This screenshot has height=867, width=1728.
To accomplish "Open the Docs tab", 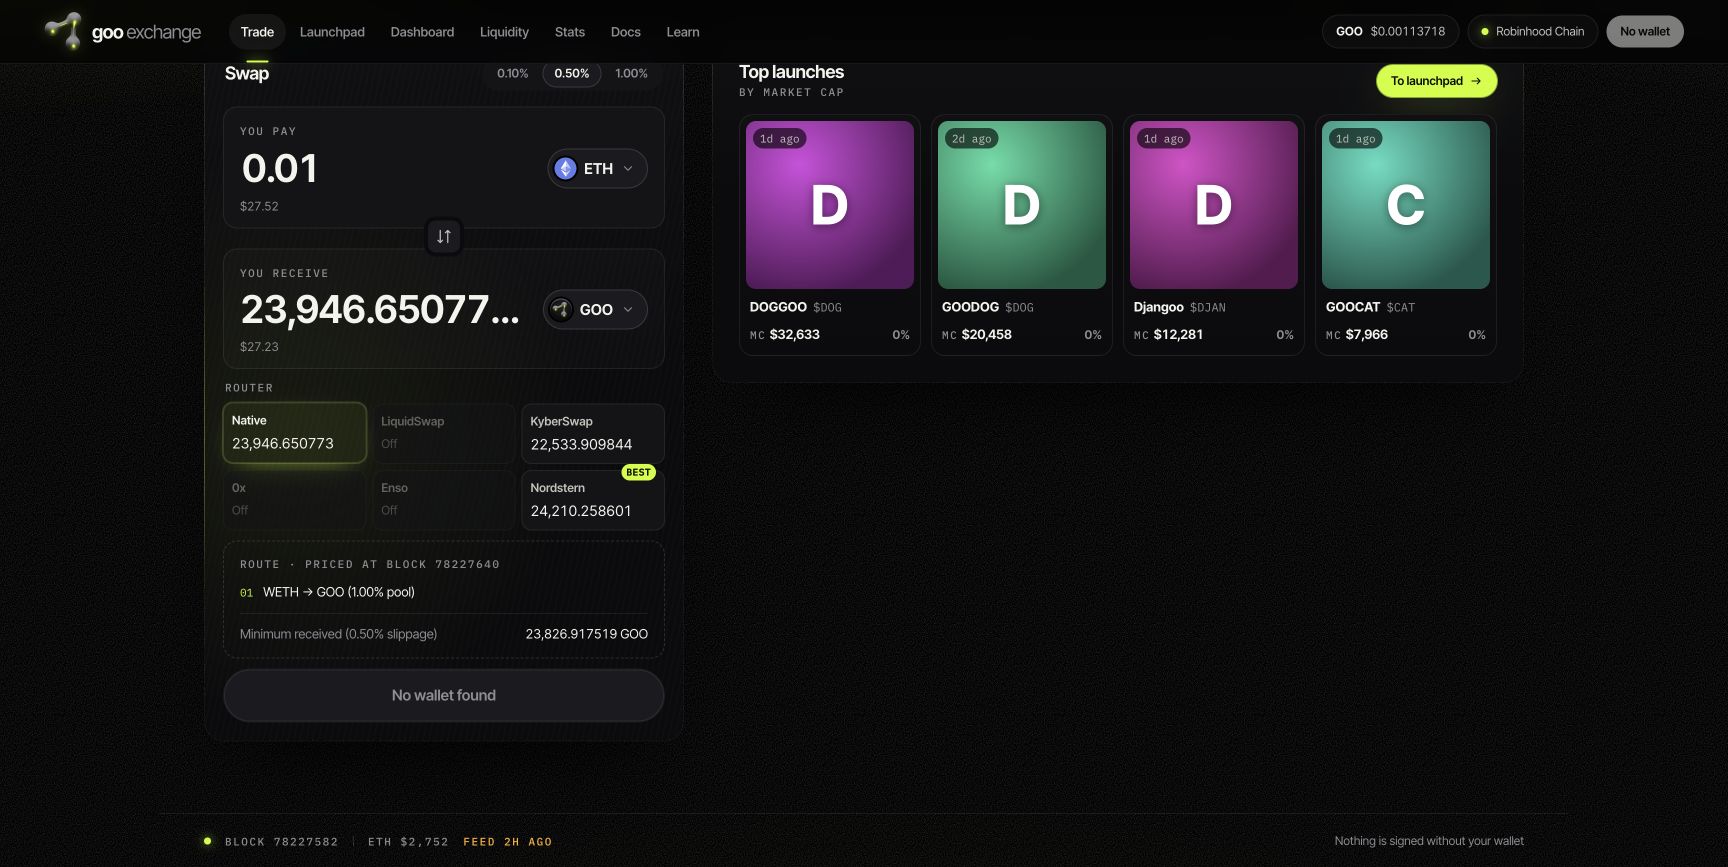I will [626, 32].
